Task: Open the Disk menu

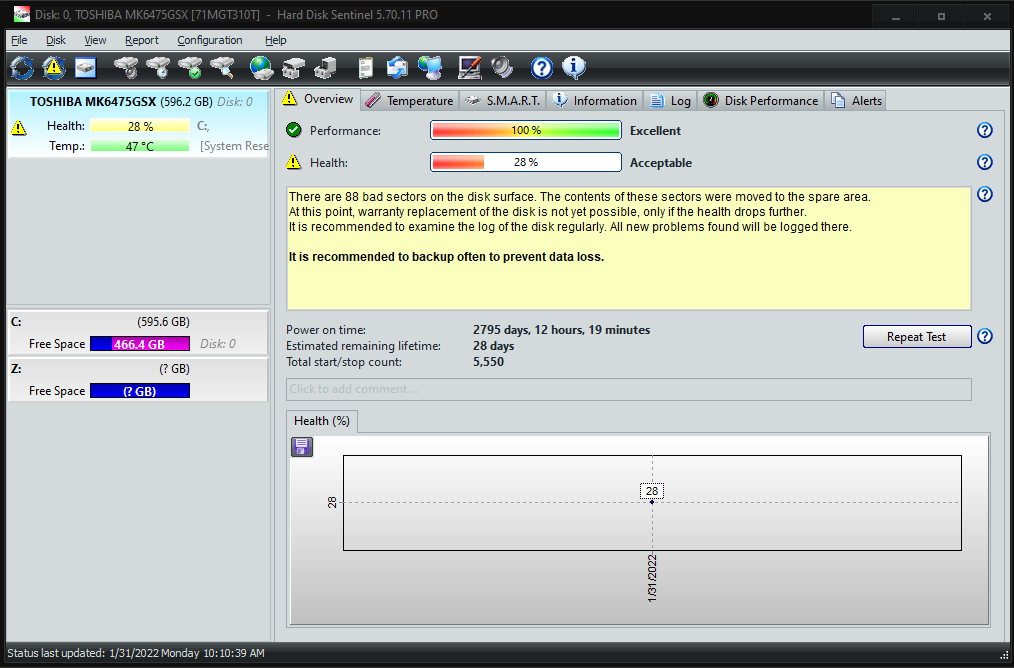Action: 56,40
